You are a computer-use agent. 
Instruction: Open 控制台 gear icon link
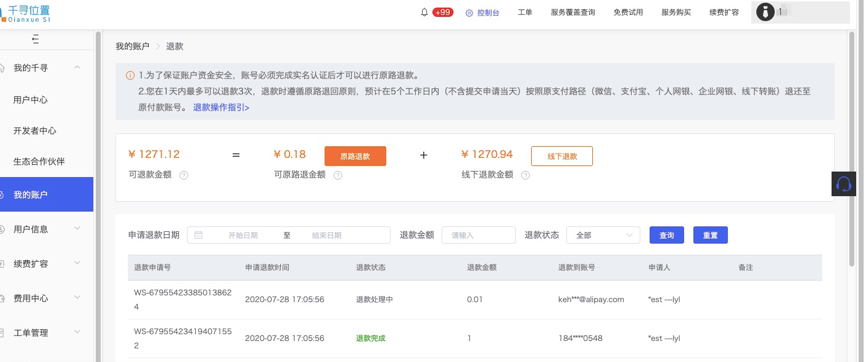(482, 13)
